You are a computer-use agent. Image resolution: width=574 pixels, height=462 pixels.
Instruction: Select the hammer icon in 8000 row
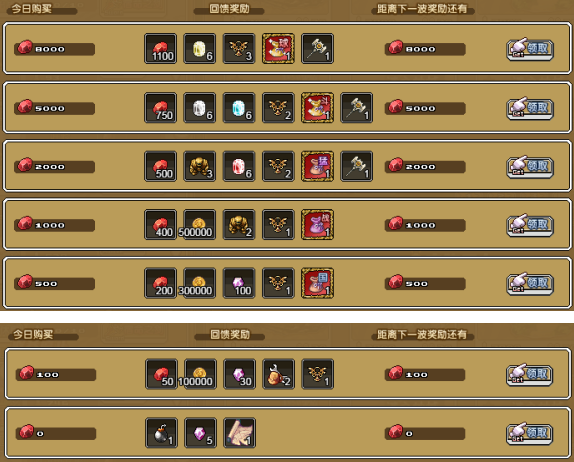317,49
